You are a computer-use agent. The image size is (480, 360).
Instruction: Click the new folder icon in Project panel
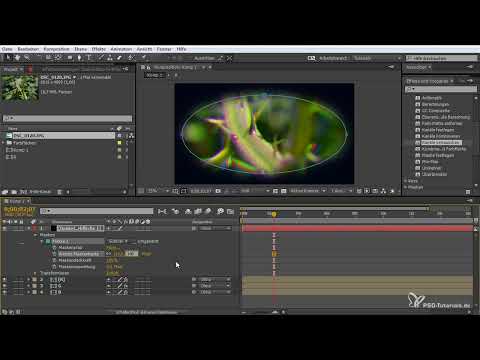[x=14, y=192]
